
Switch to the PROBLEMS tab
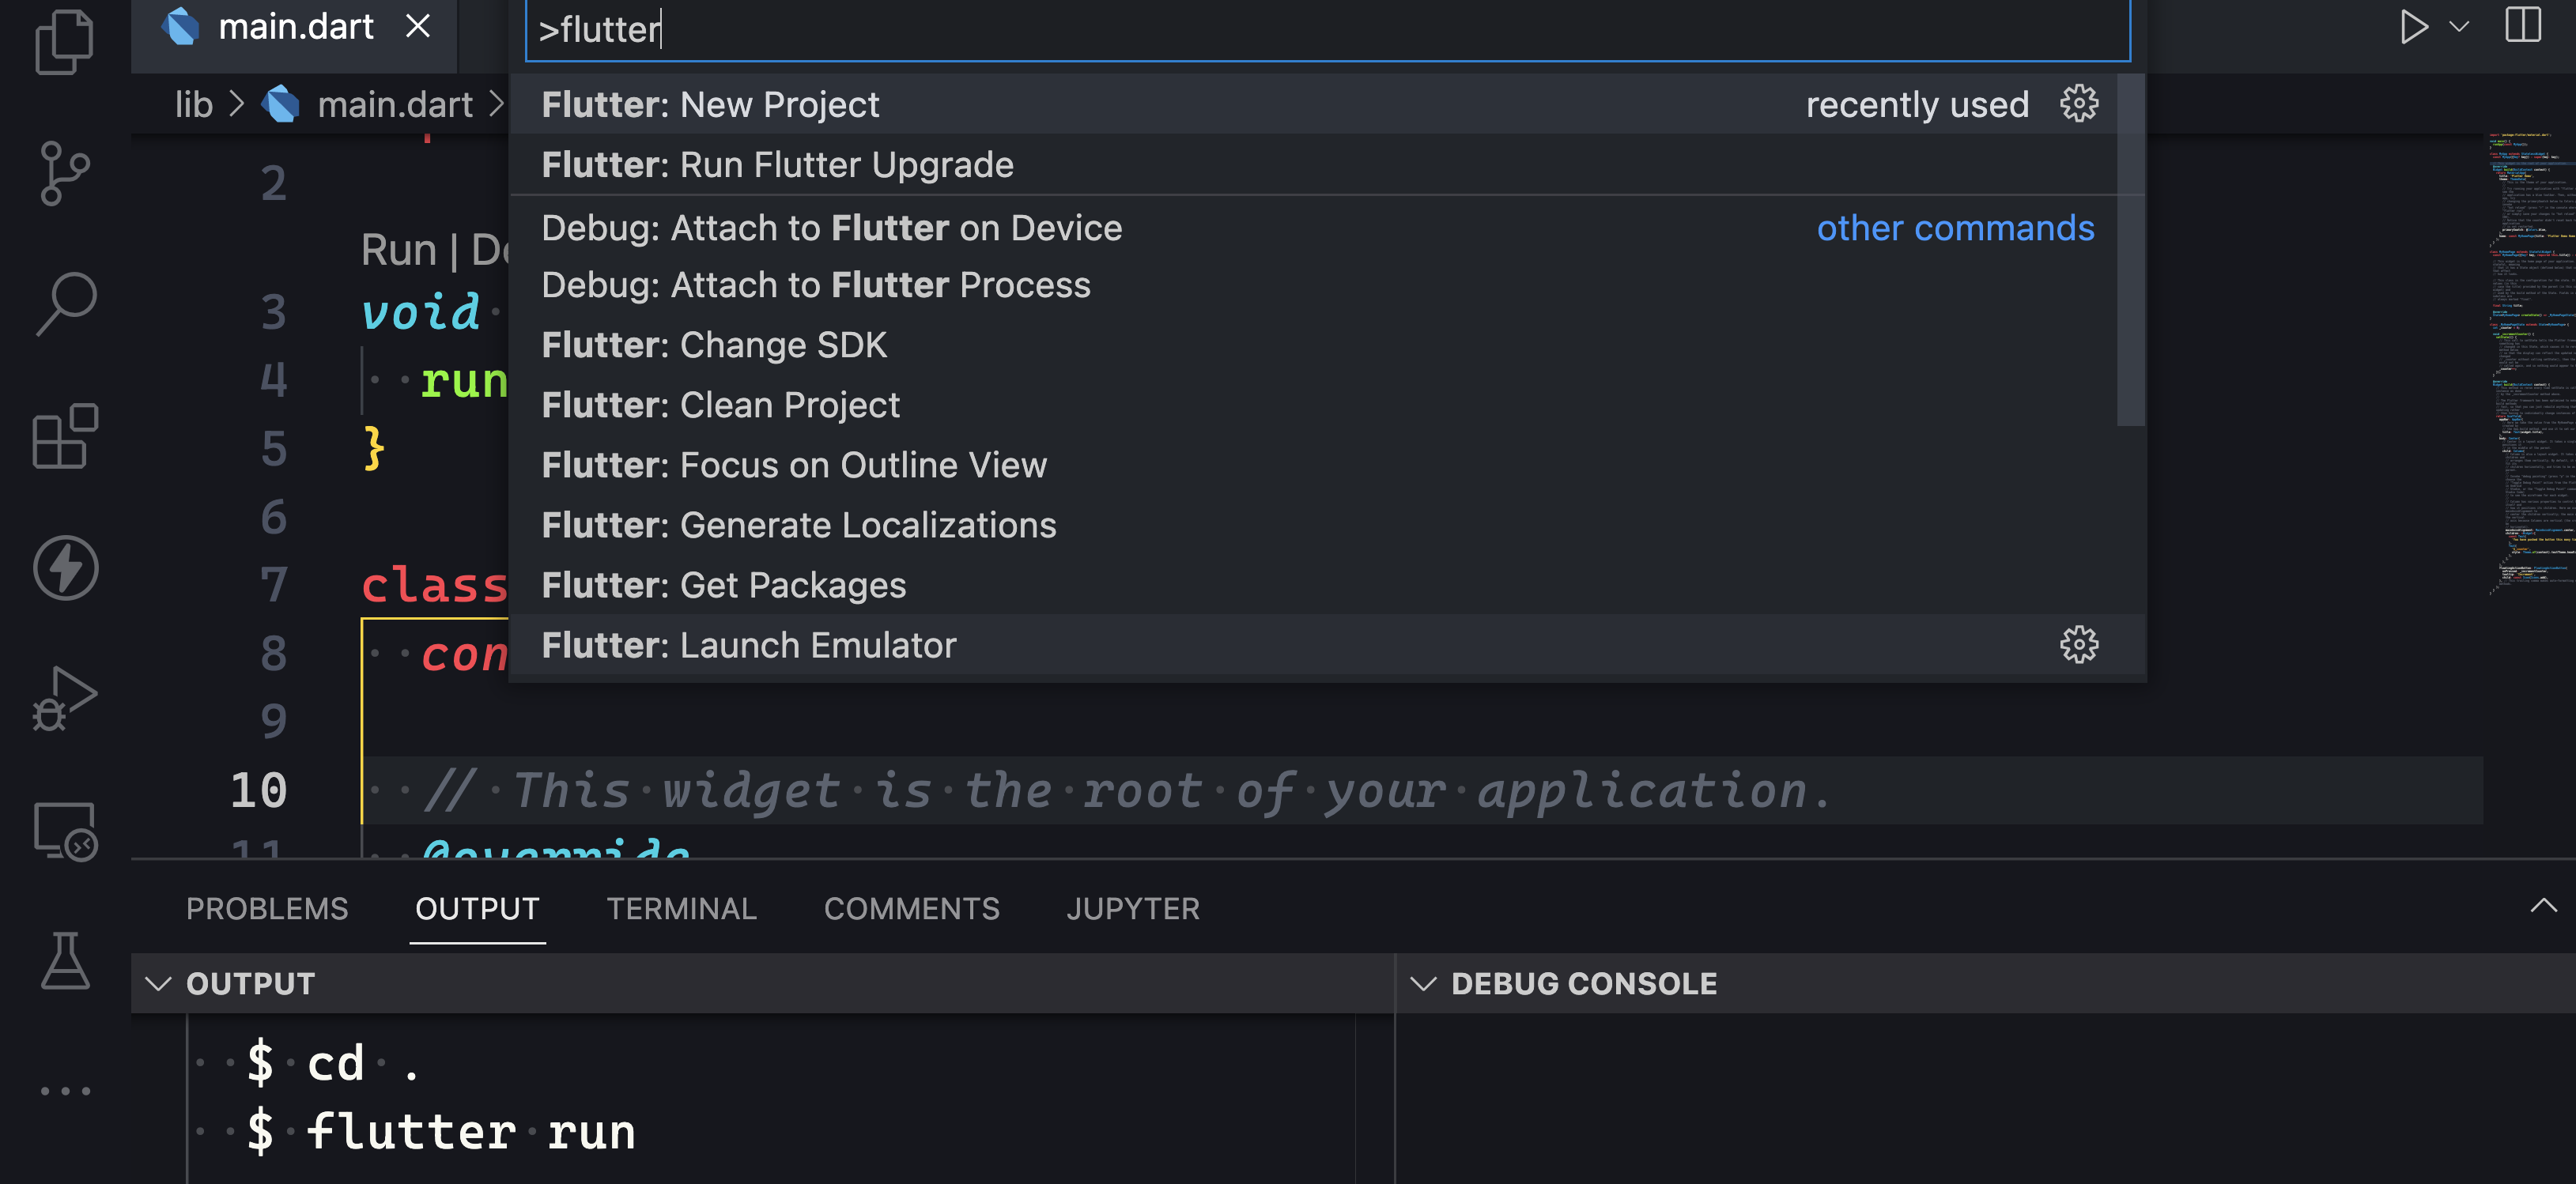pos(267,908)
